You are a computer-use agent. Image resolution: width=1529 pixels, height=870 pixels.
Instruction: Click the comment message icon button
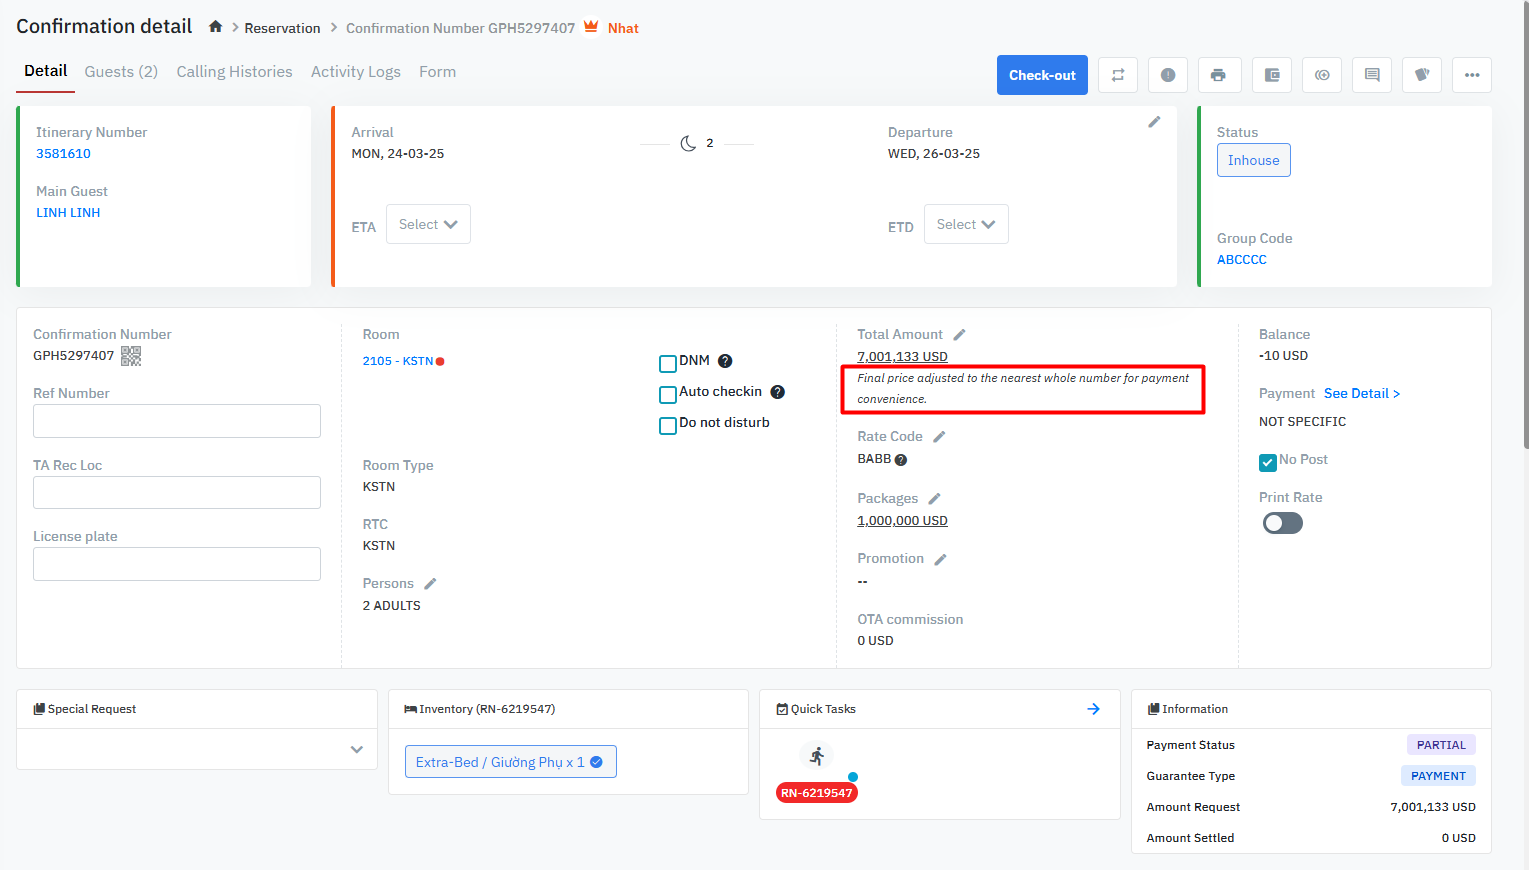1371,75
